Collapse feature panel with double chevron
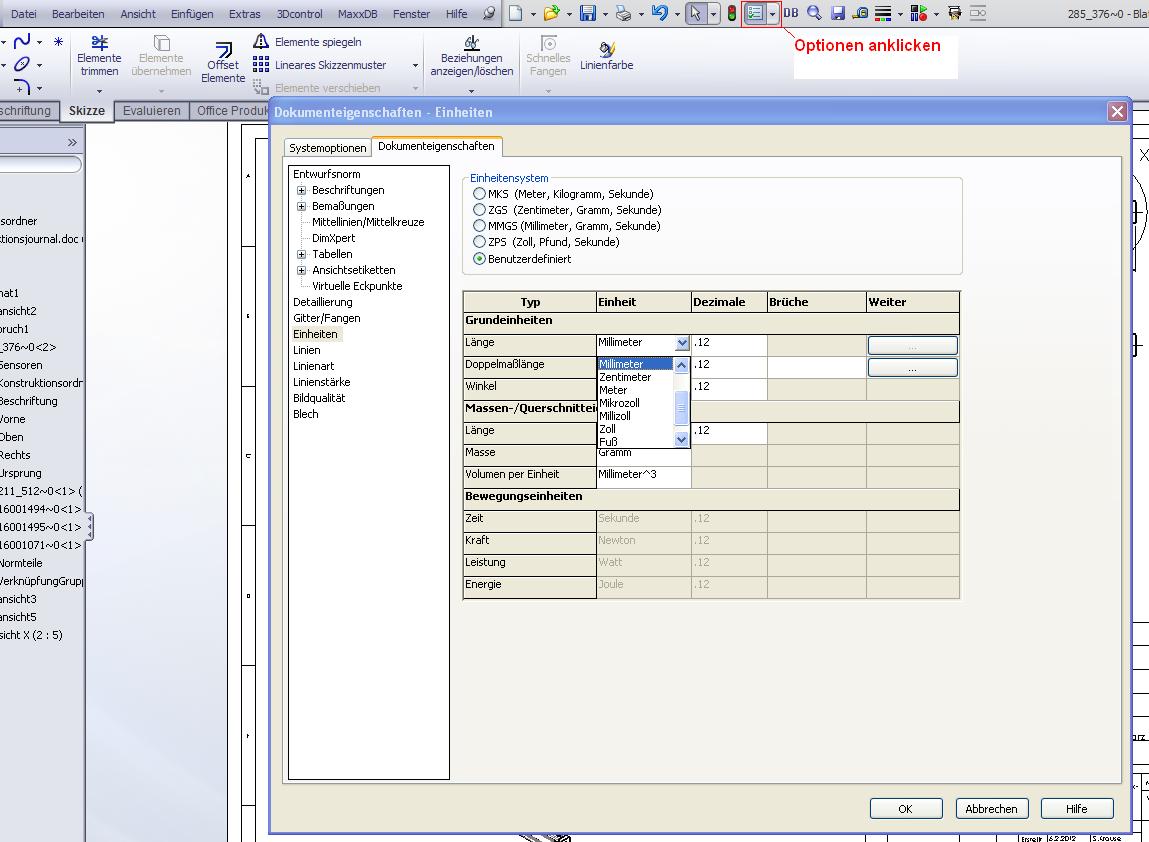The height and width of the screenshot is (842, 1149). 72,142
